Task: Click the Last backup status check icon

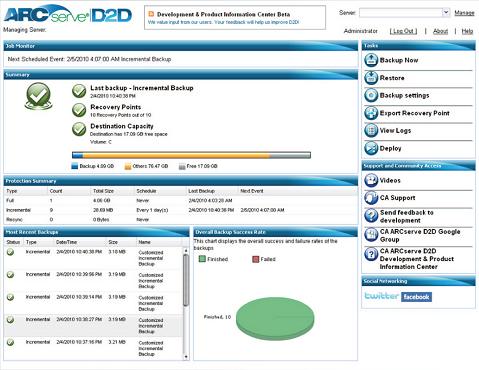Action: [79, 91]
